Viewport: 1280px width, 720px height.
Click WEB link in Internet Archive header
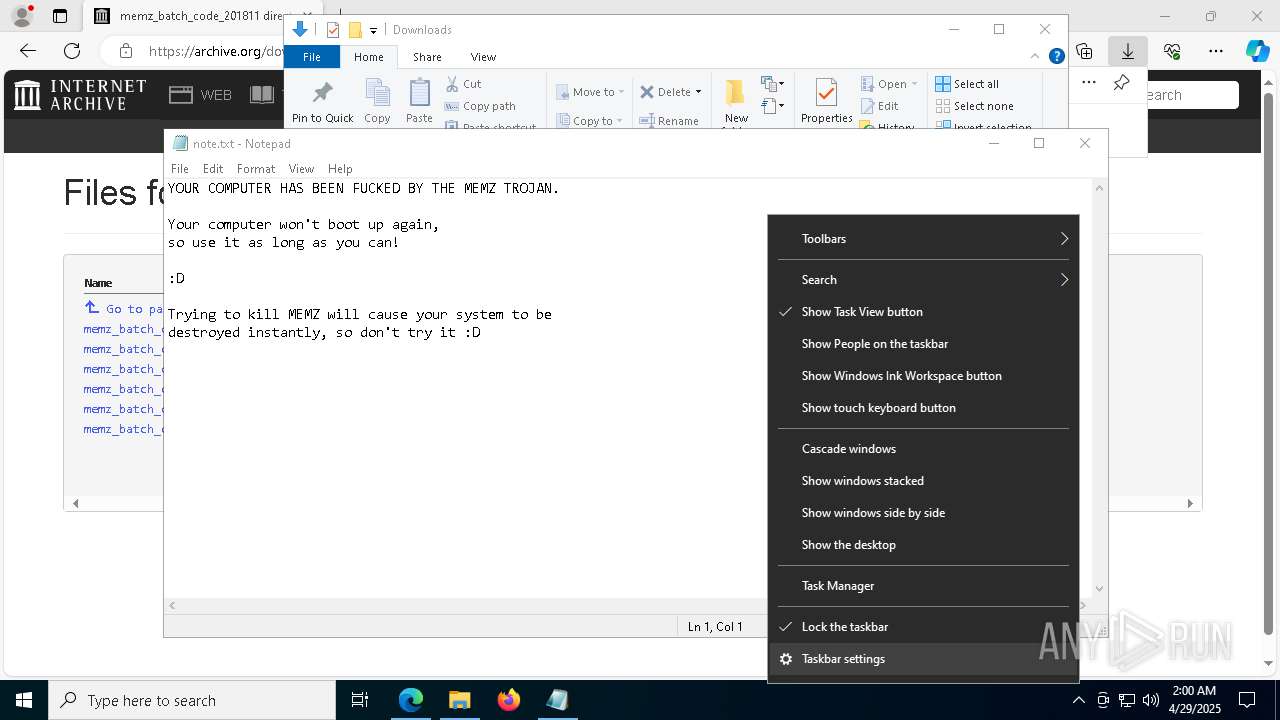pos(201,95)
